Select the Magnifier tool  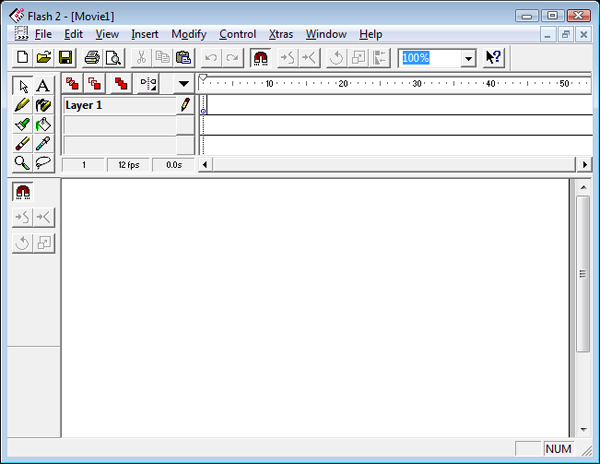[x=23, y=163]
